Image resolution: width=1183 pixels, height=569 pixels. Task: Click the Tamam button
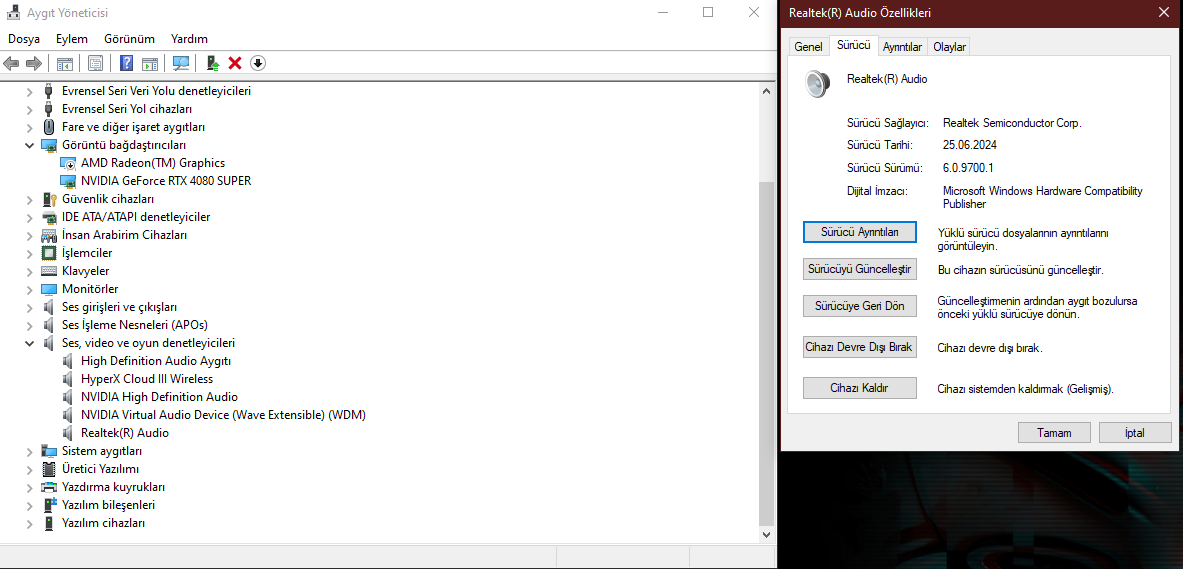pyautogui.click(x=1054, y=433)
